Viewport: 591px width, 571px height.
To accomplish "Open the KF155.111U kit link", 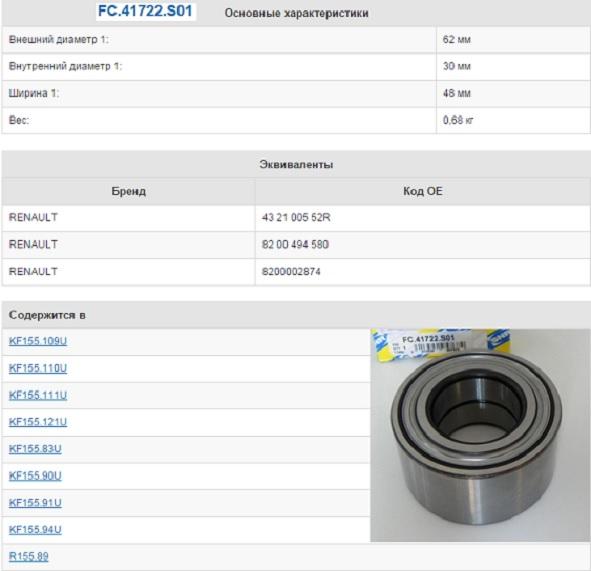I will [38, 395].
